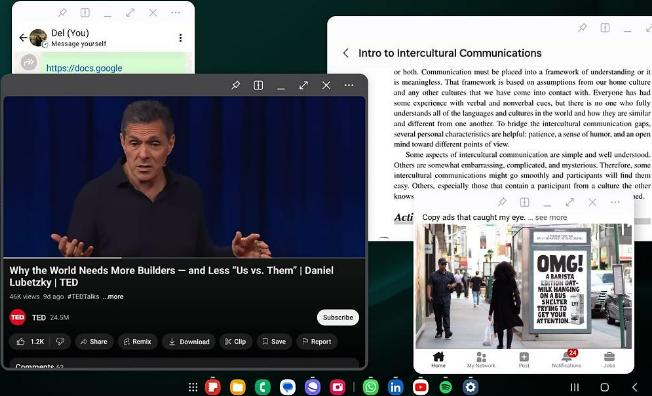
Task: Expand video description with ...more
Action: [x=113, y=297]
